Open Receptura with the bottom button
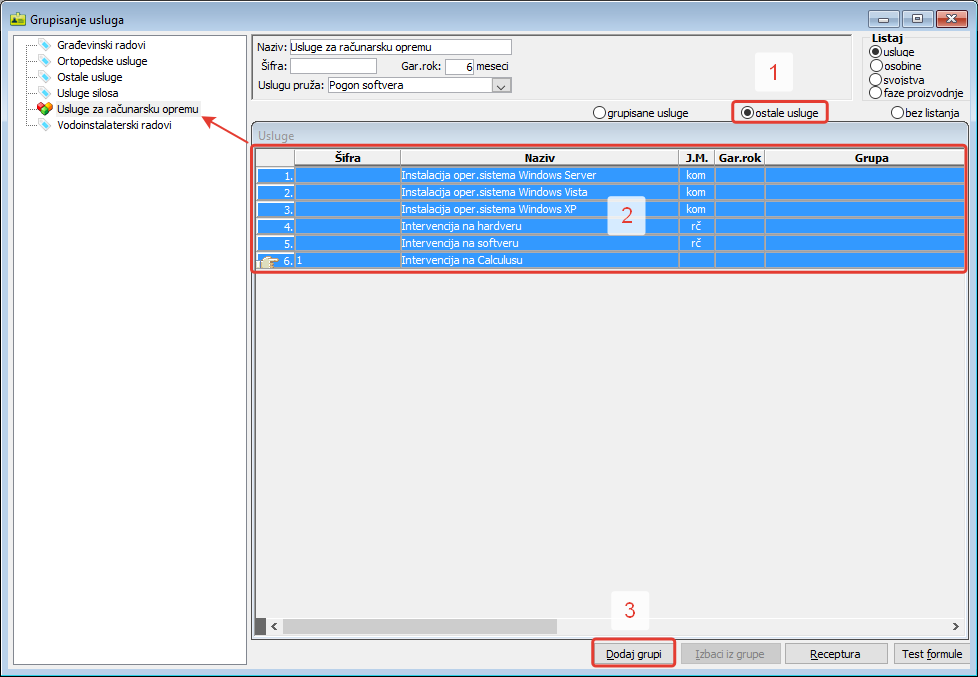The height and width of the screenshot is (677, 978). 836,654
